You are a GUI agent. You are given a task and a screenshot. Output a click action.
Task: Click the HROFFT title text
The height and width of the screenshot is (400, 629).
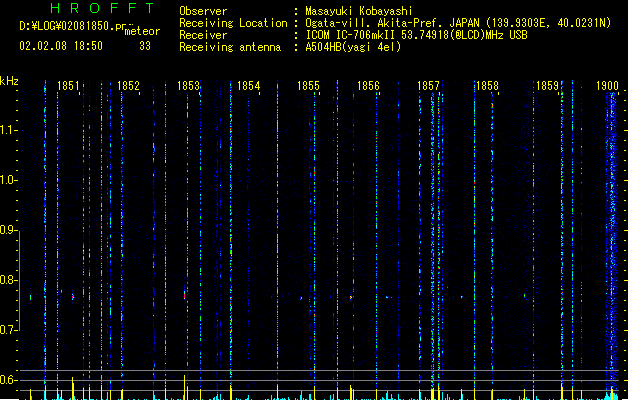102,8
